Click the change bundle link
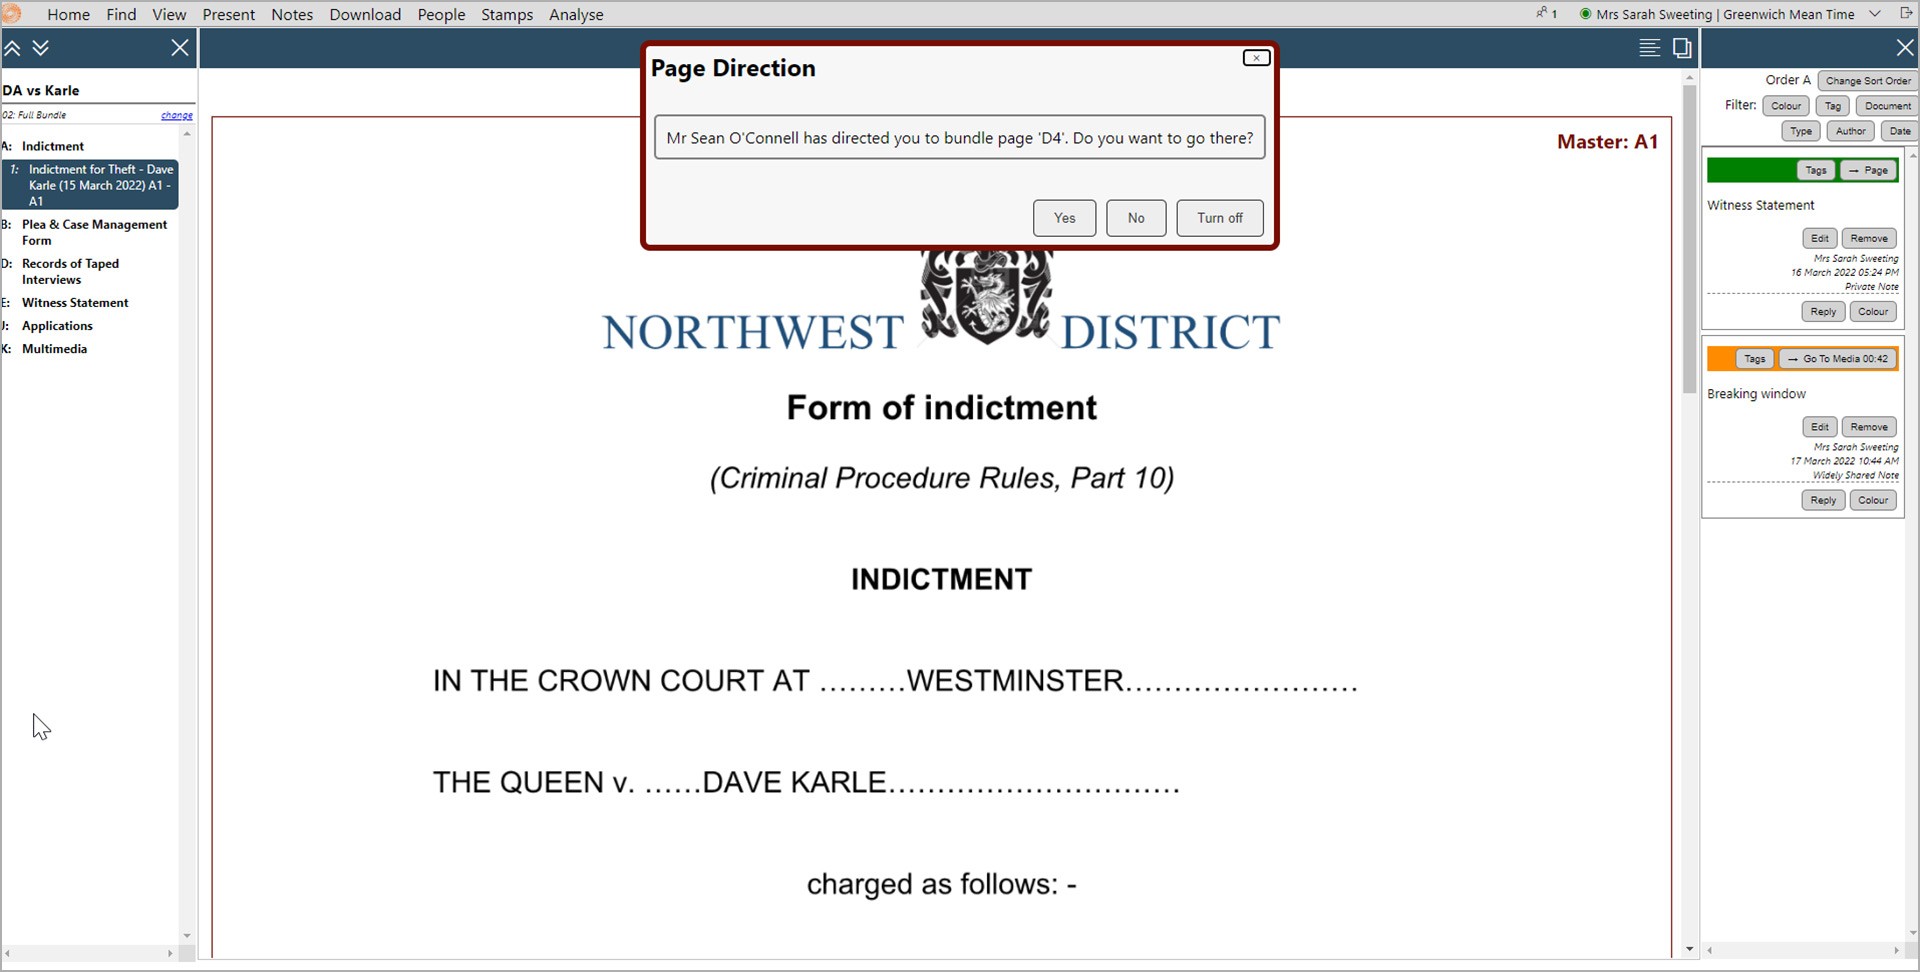The image size is (1920, 972). [x=176, y=116]
